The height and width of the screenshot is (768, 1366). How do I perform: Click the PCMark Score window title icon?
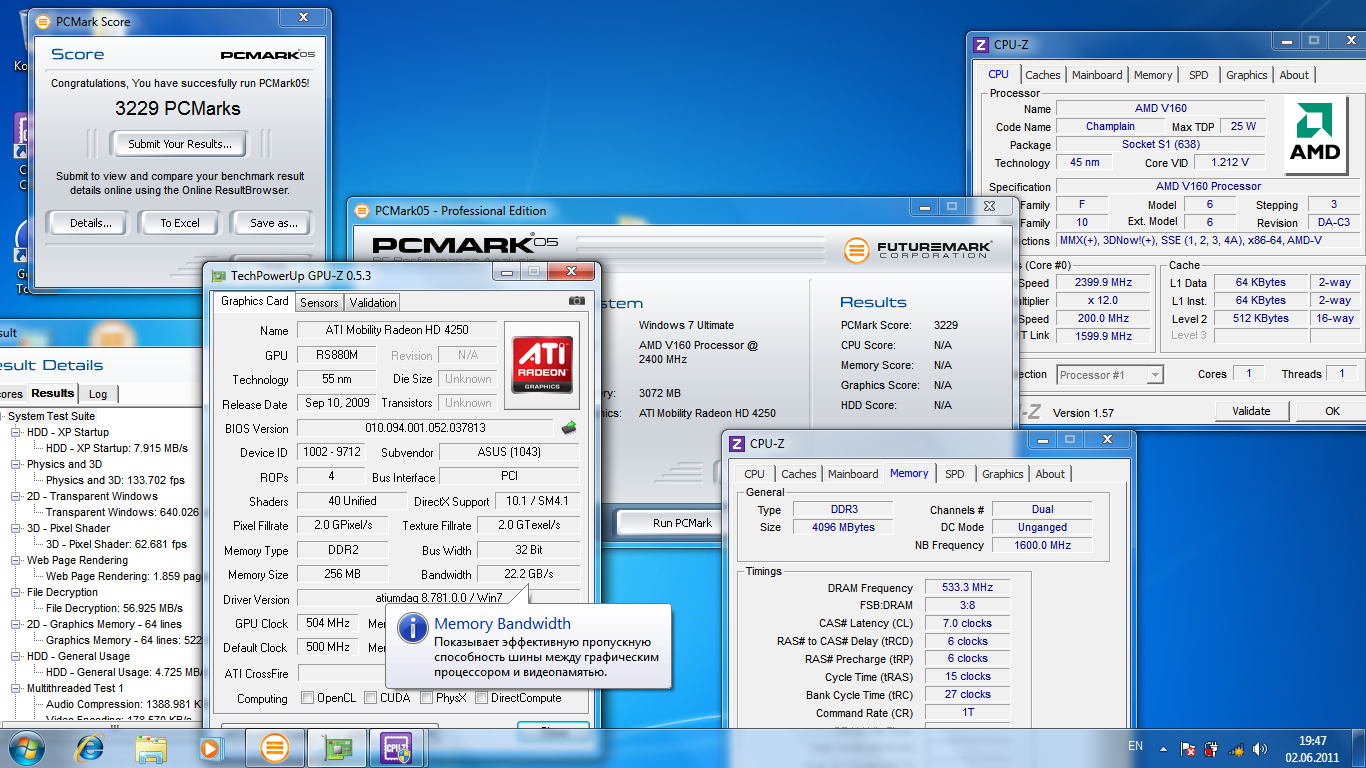click(x=43, y=21)
